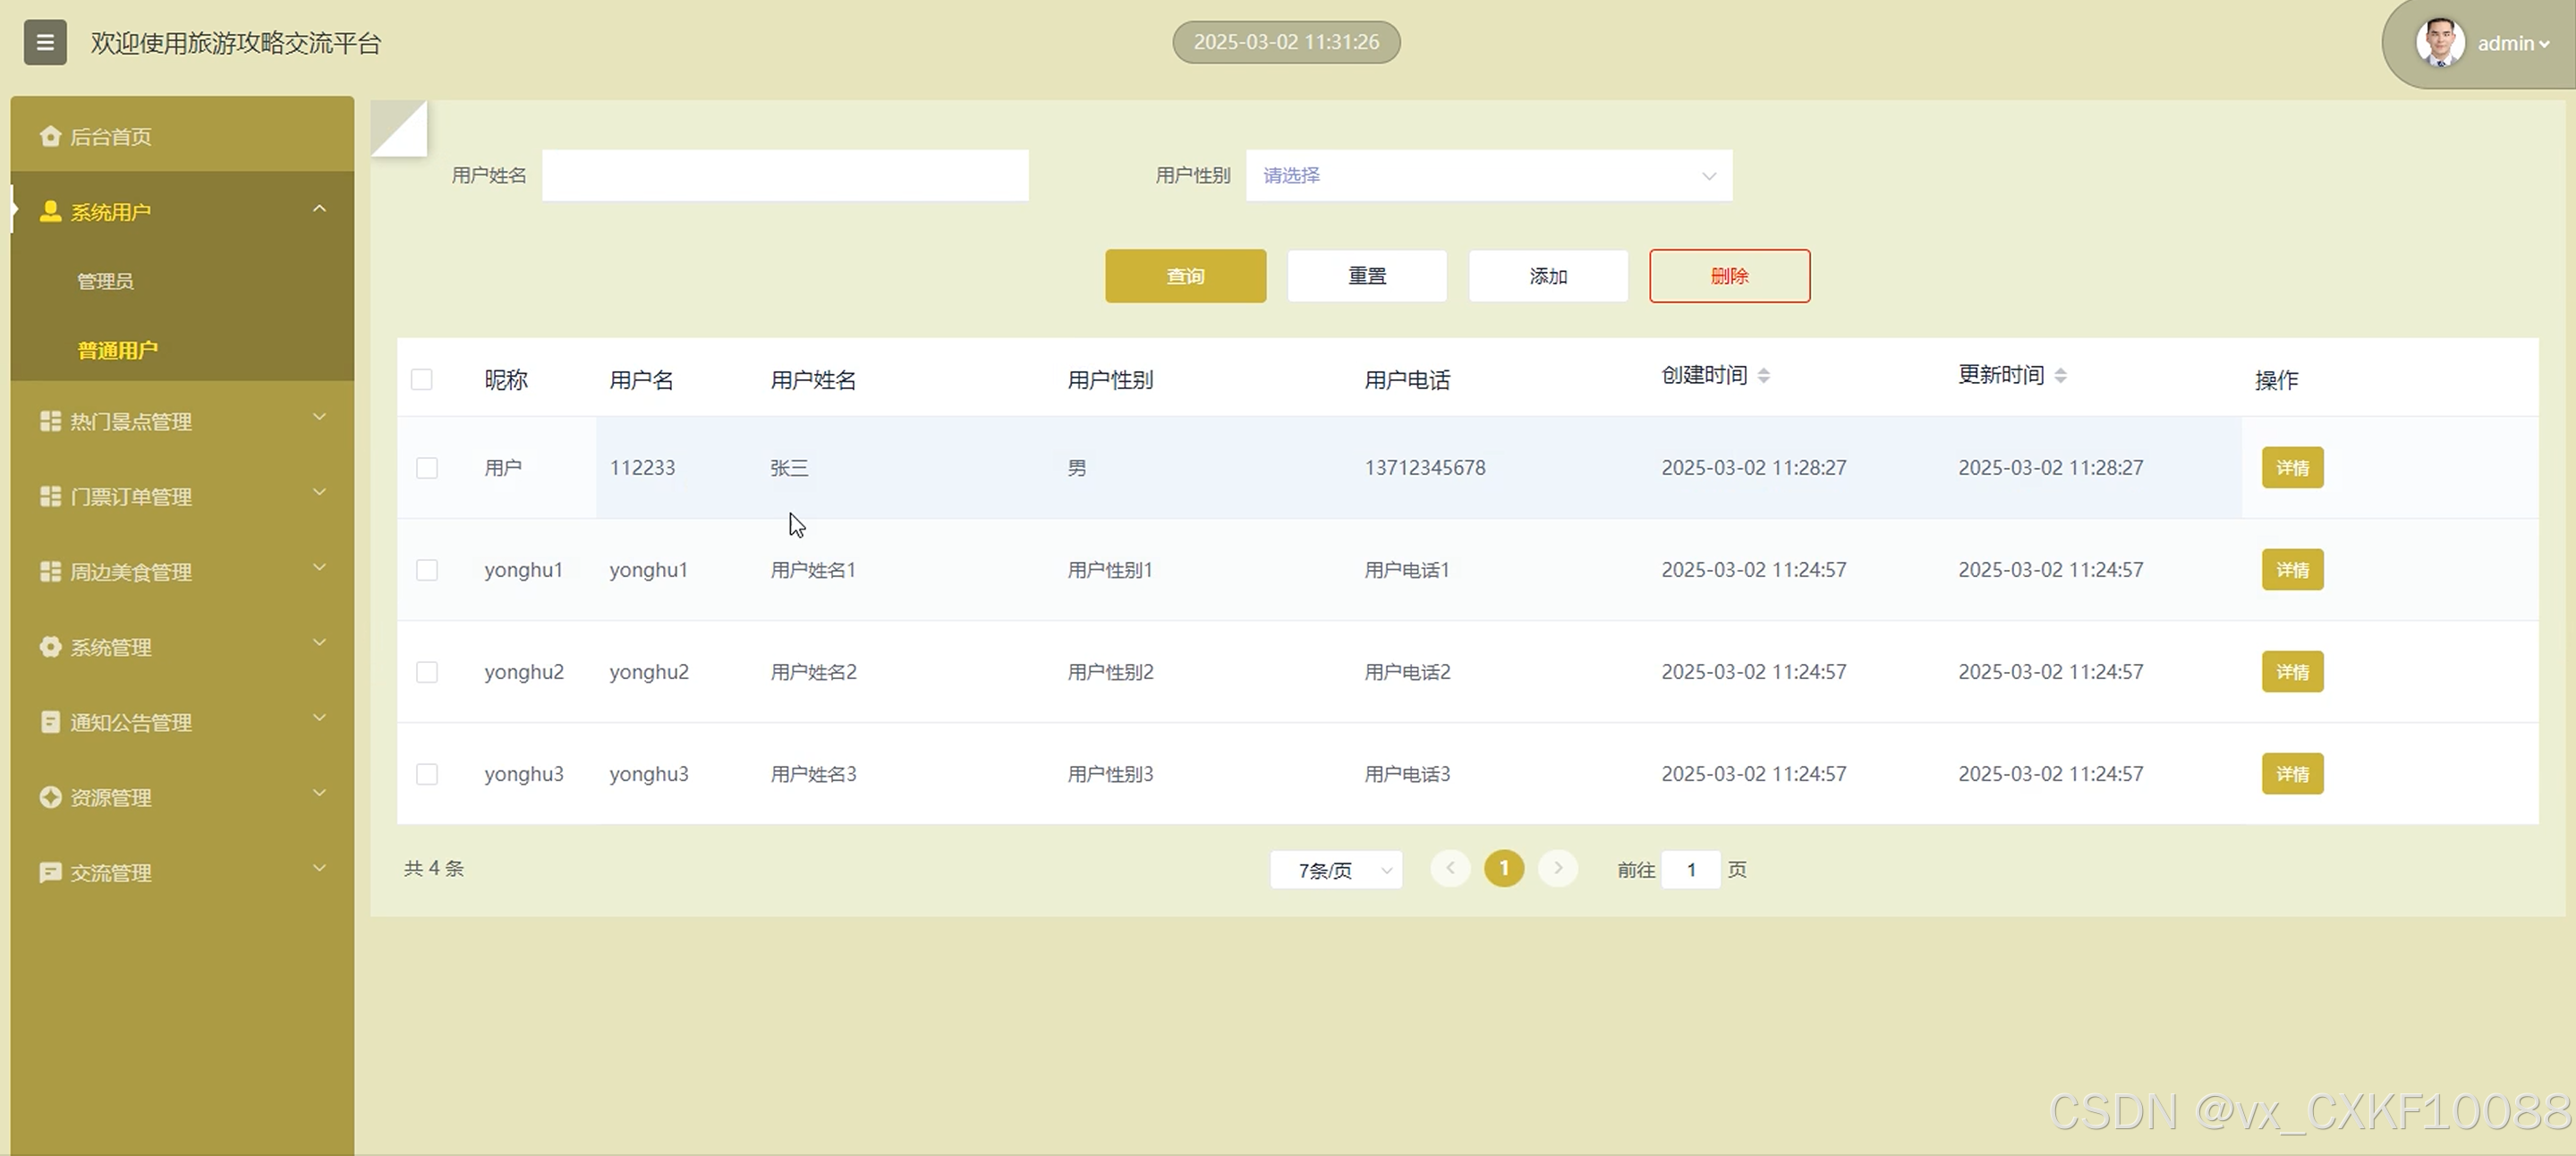Click the admin avatar picture

tap(2440, 43)
